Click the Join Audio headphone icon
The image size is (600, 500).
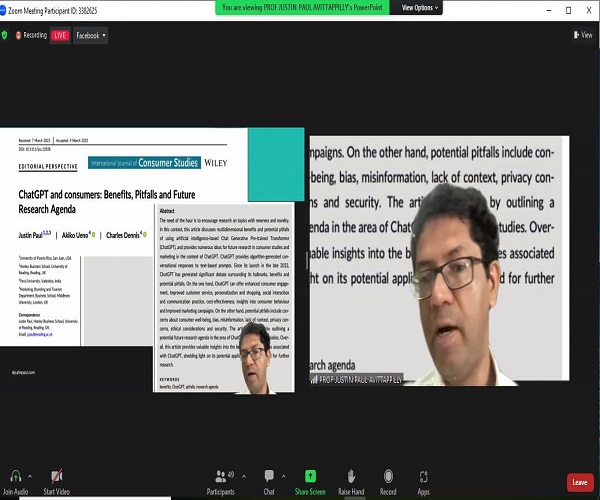tap(15, 477)
